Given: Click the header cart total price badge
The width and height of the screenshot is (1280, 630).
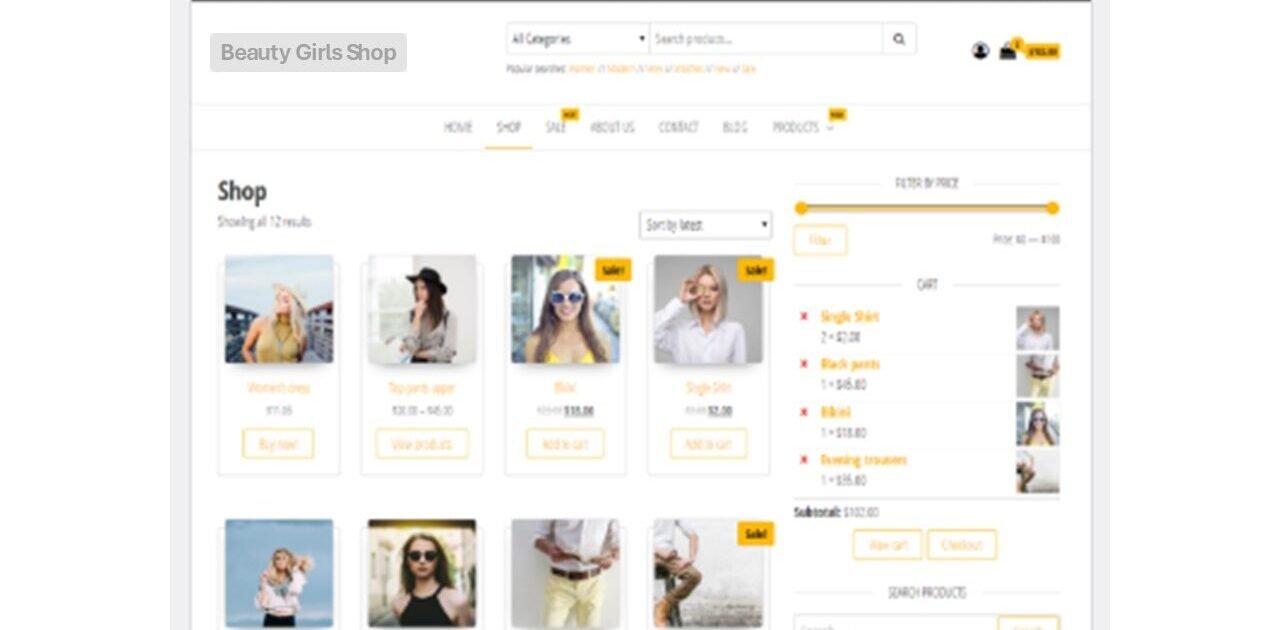Looking at the screenshot, I should 1042,52.
